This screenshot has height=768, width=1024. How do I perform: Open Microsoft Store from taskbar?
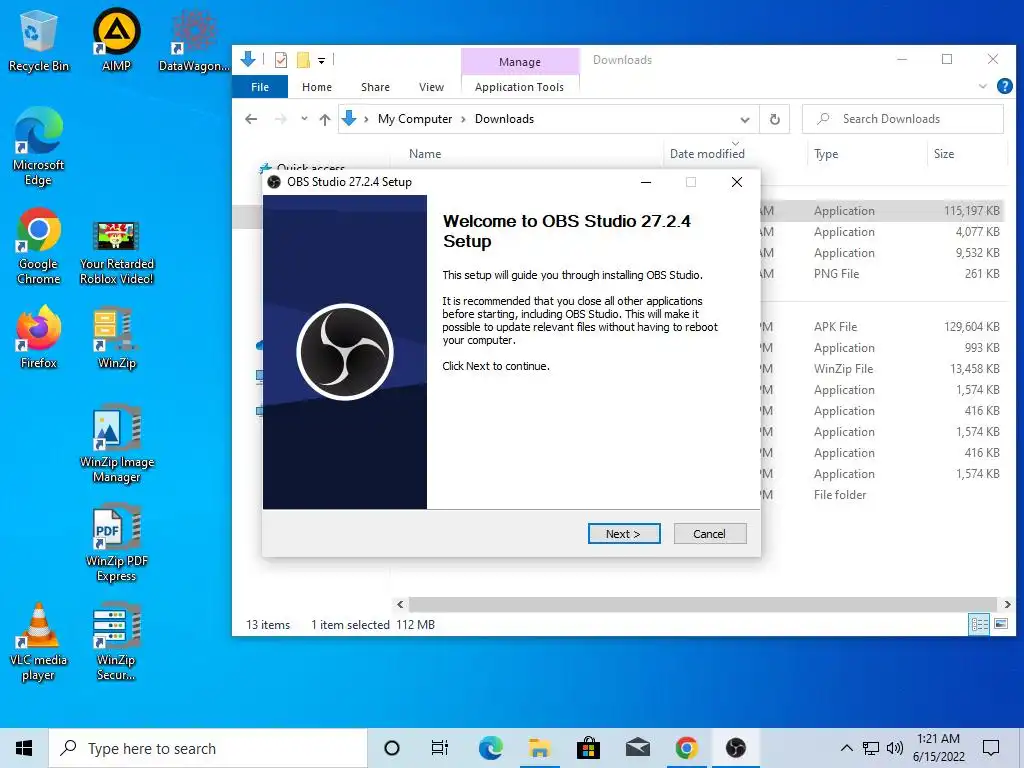click(588, 748)
